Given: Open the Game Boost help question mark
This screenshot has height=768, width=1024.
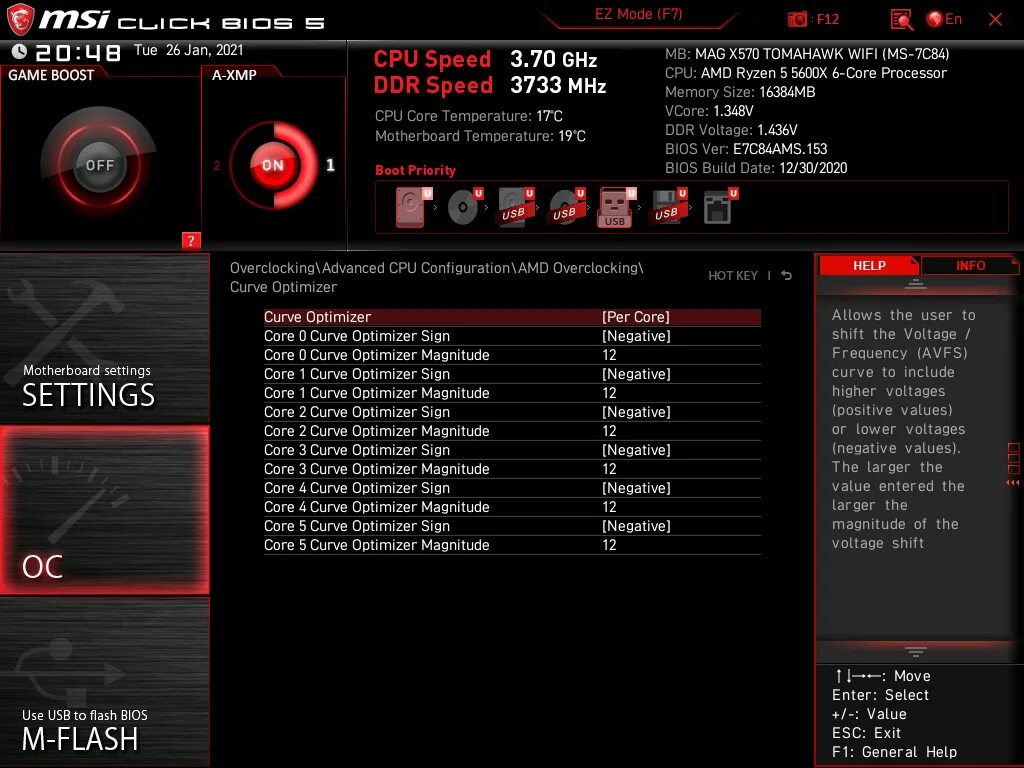Looking at the screenshot, I should (x=191, y=240).
